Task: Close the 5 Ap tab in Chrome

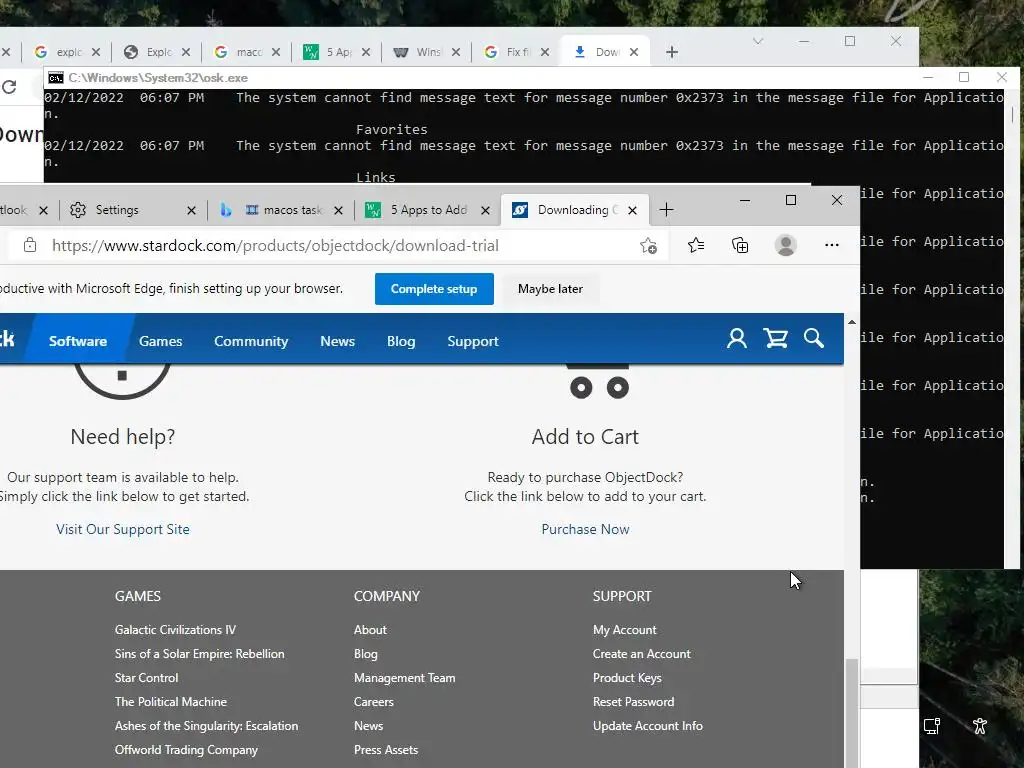Action: coord(366,52)
